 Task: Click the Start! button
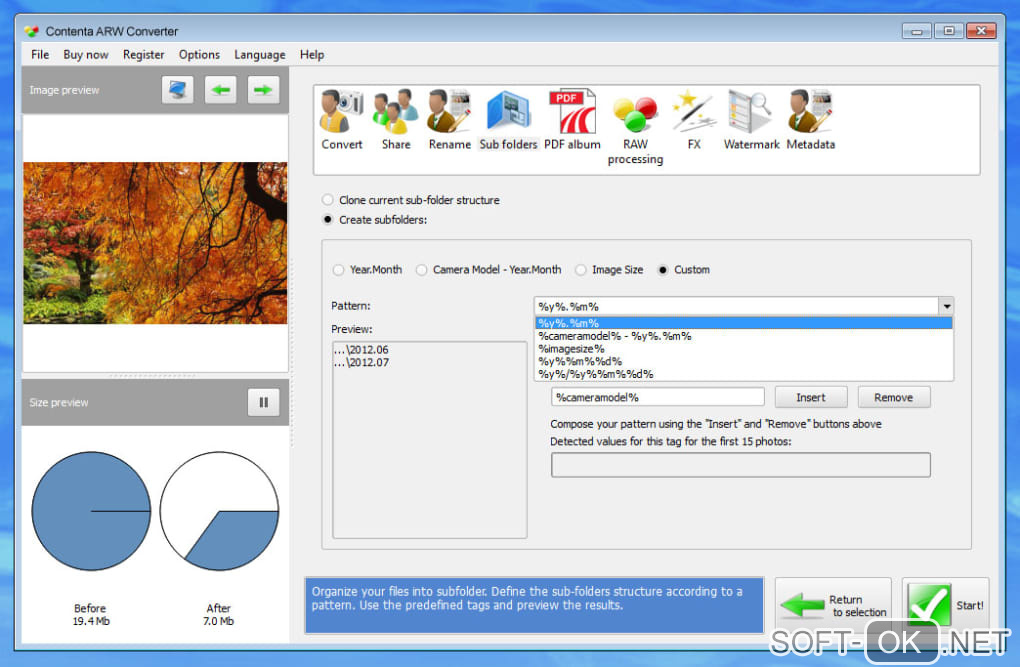(x=946, y=605)
